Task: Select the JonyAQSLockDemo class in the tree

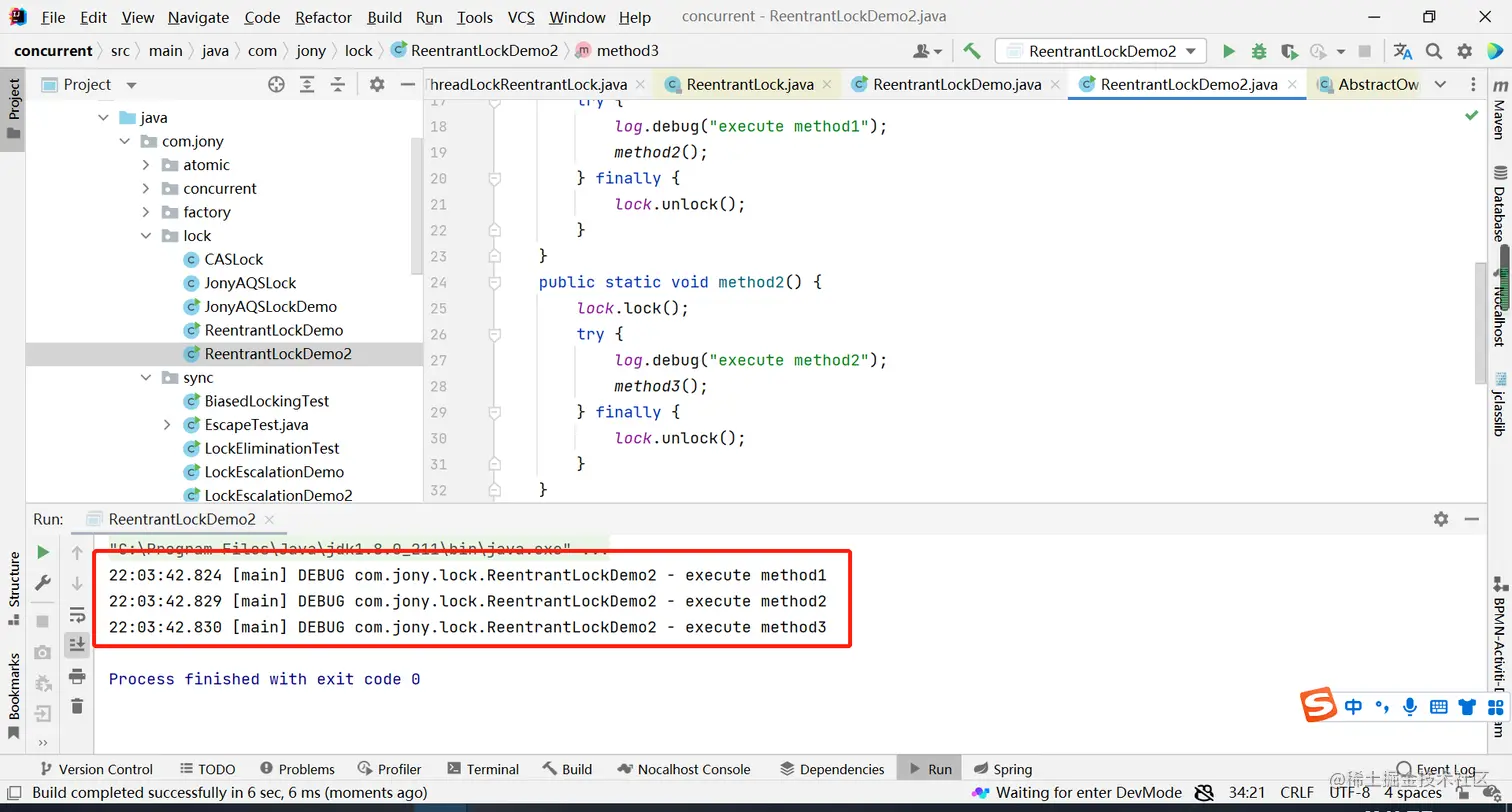Action: coord(270,307)
